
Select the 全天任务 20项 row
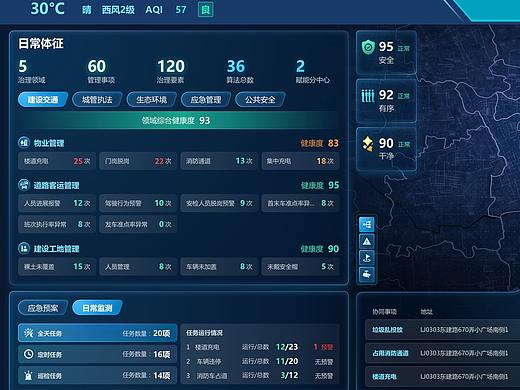(x=98, y=333)
